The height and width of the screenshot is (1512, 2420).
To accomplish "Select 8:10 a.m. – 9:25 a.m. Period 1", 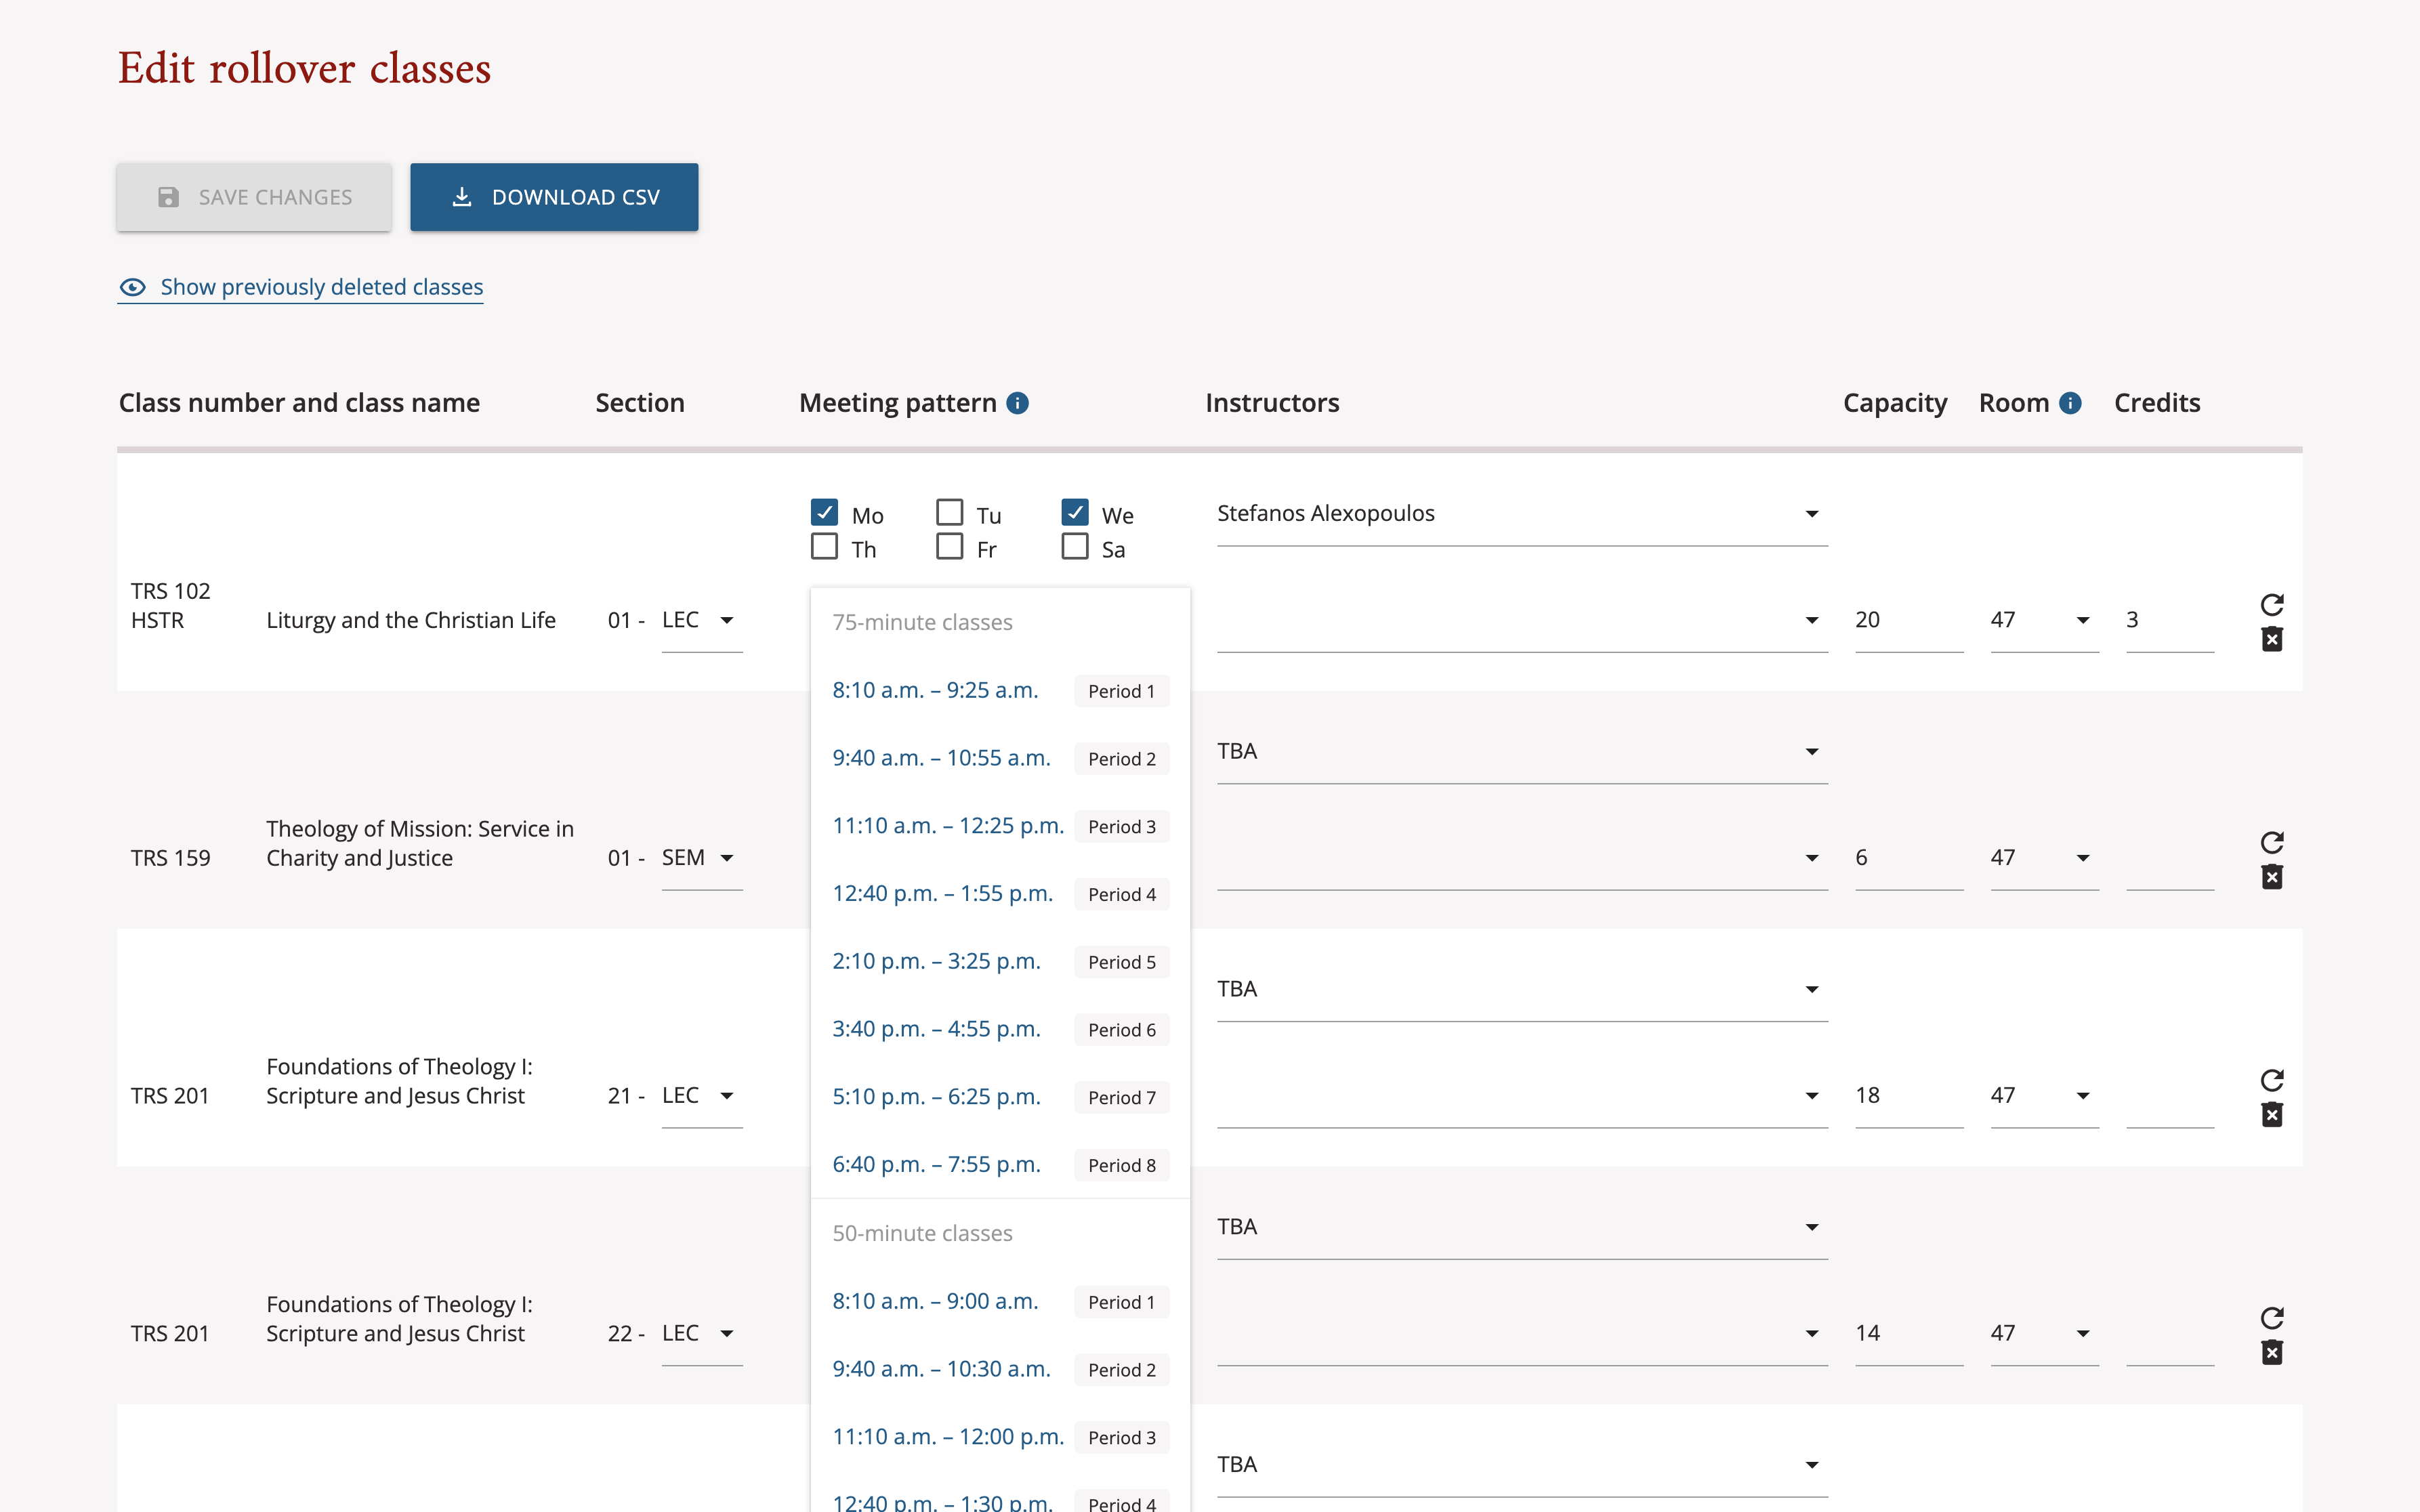I will coord(1000,691).
